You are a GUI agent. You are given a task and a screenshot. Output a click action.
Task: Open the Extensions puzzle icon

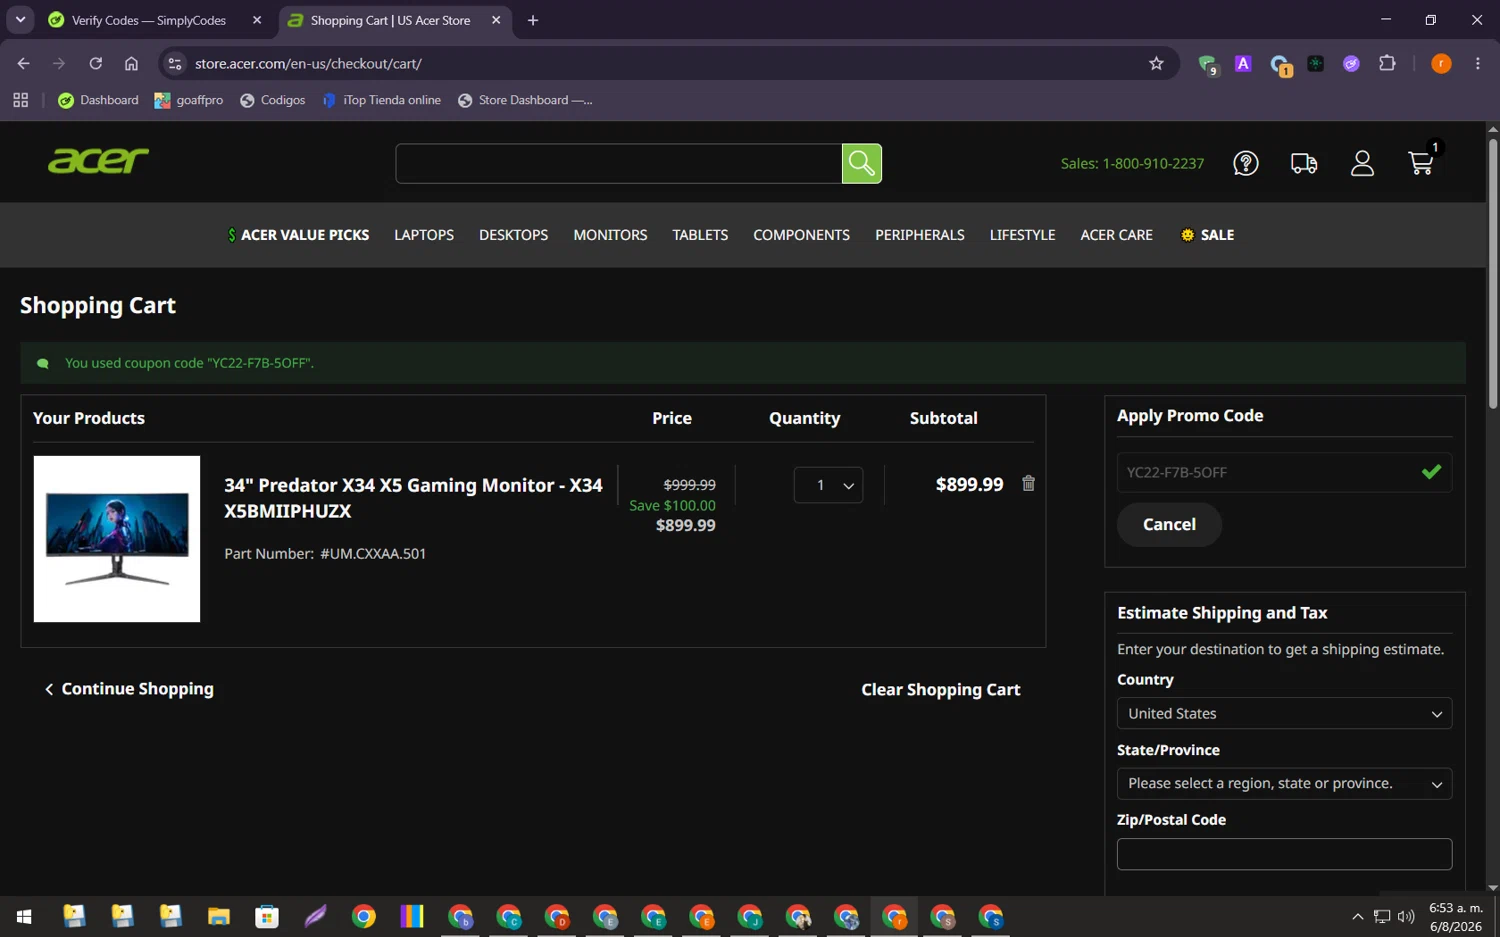click(1387, 63)
